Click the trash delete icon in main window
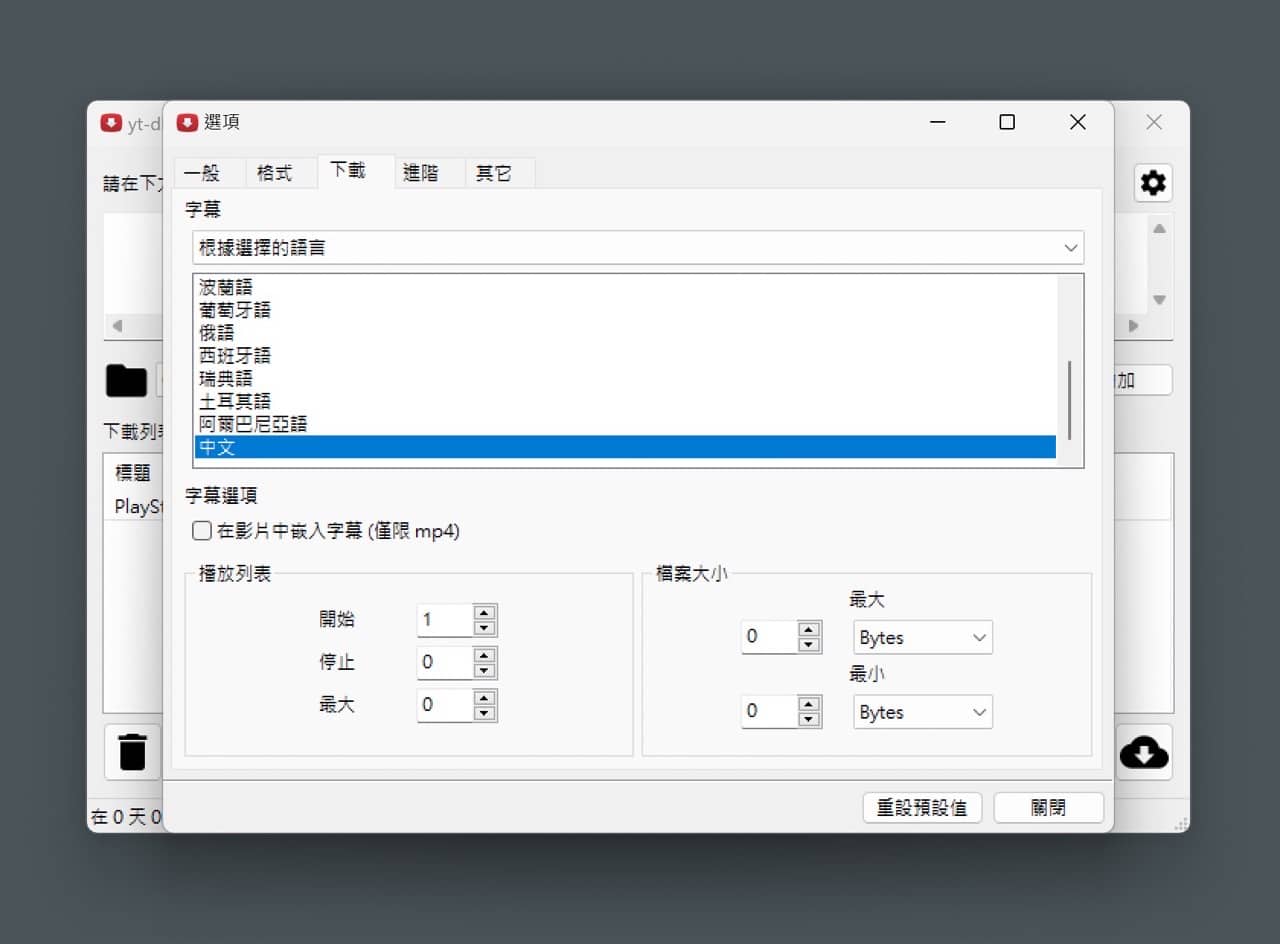Viewport: 1280px width, 944px height. click(x=132, y=752)
